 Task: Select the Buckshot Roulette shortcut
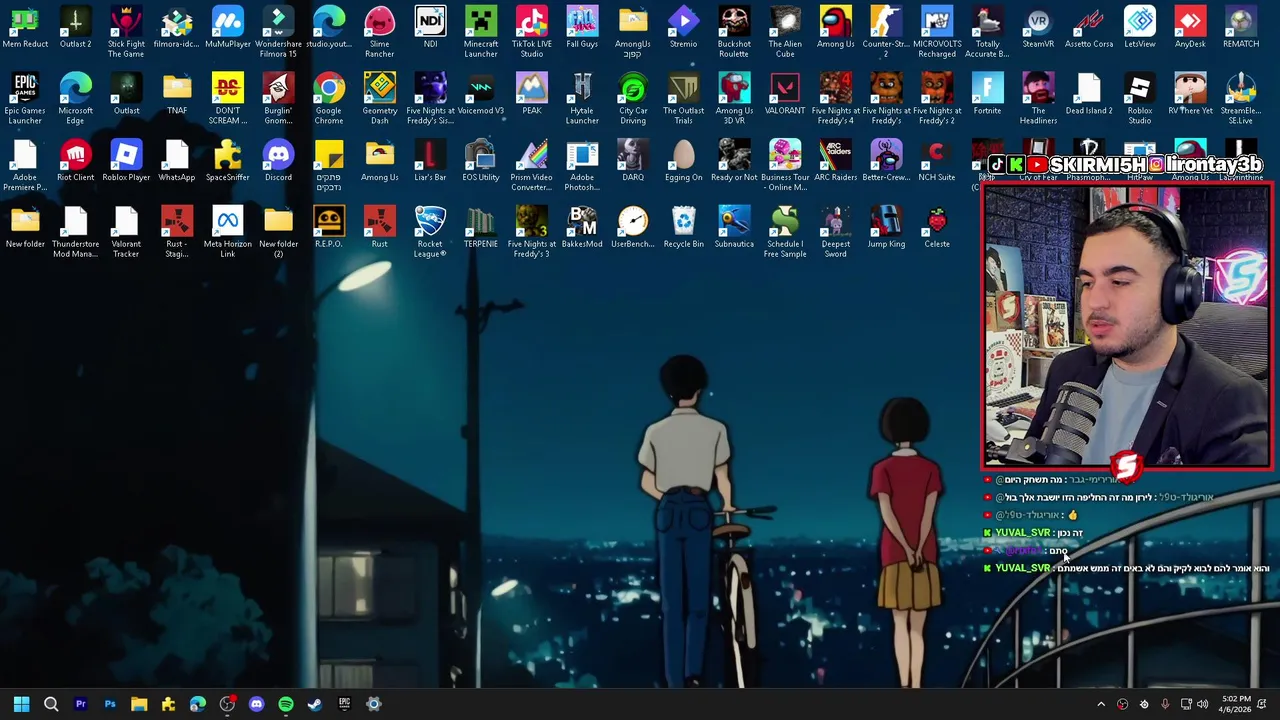(734, 31)
